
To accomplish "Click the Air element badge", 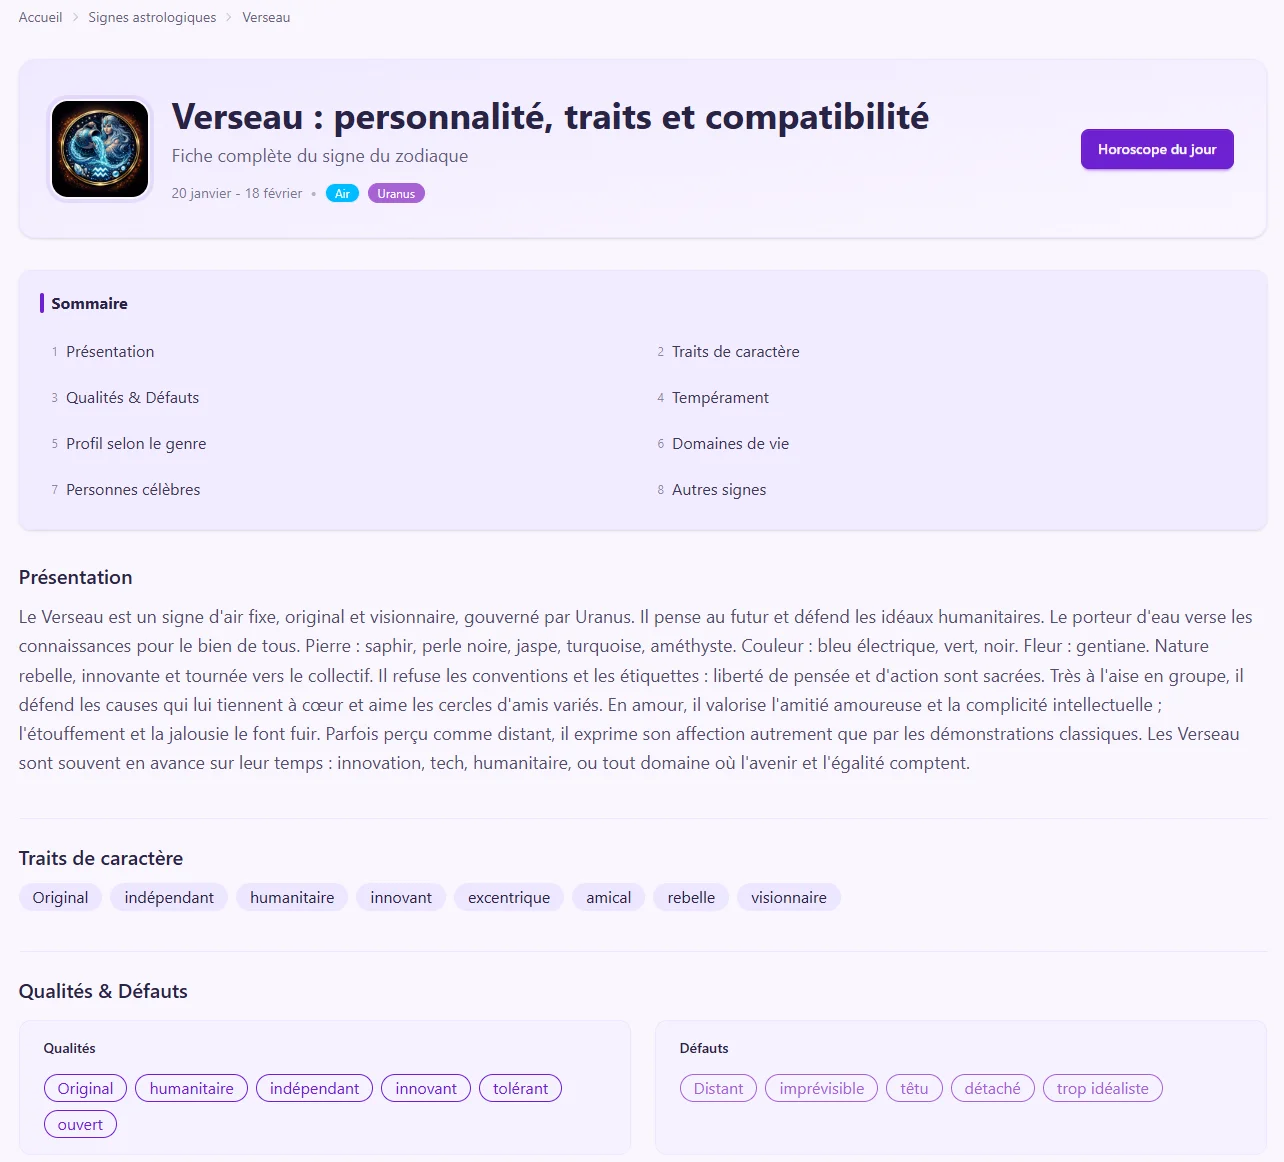I will click(342, 194).
